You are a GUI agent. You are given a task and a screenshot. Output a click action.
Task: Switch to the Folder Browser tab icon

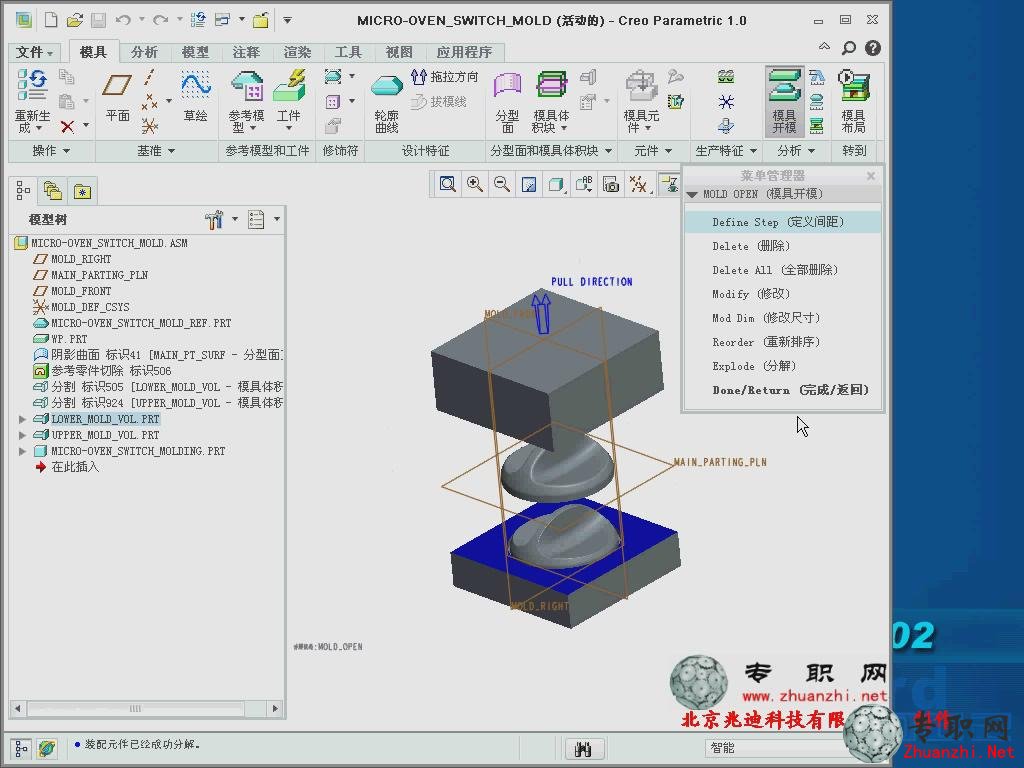pos(52,191)
